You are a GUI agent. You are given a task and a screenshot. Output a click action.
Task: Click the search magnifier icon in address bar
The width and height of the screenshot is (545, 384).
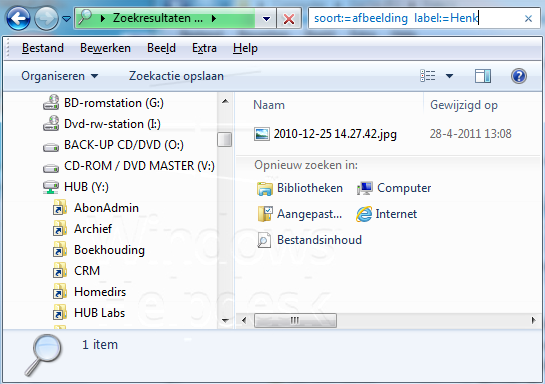[x=85, y=17]
